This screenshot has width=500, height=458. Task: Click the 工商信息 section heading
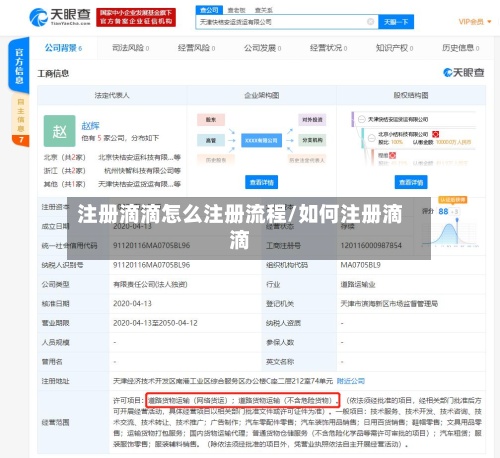[53, 73]
